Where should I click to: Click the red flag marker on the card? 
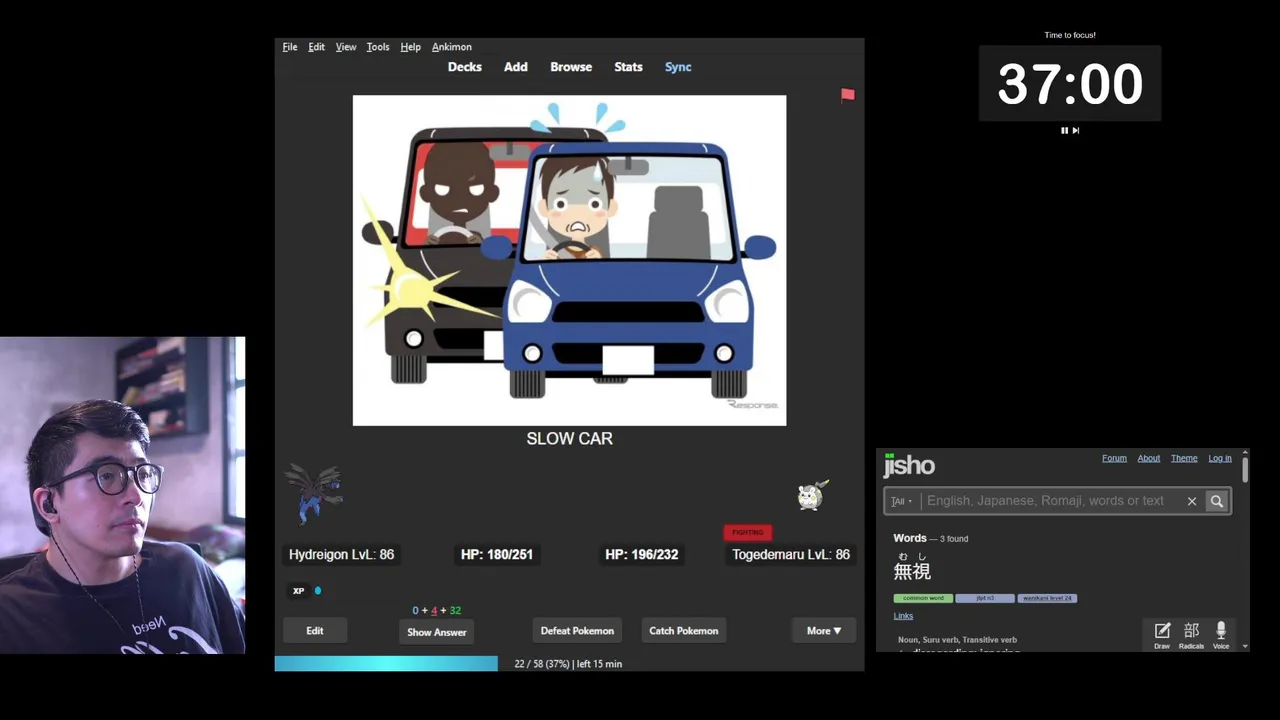848,95
